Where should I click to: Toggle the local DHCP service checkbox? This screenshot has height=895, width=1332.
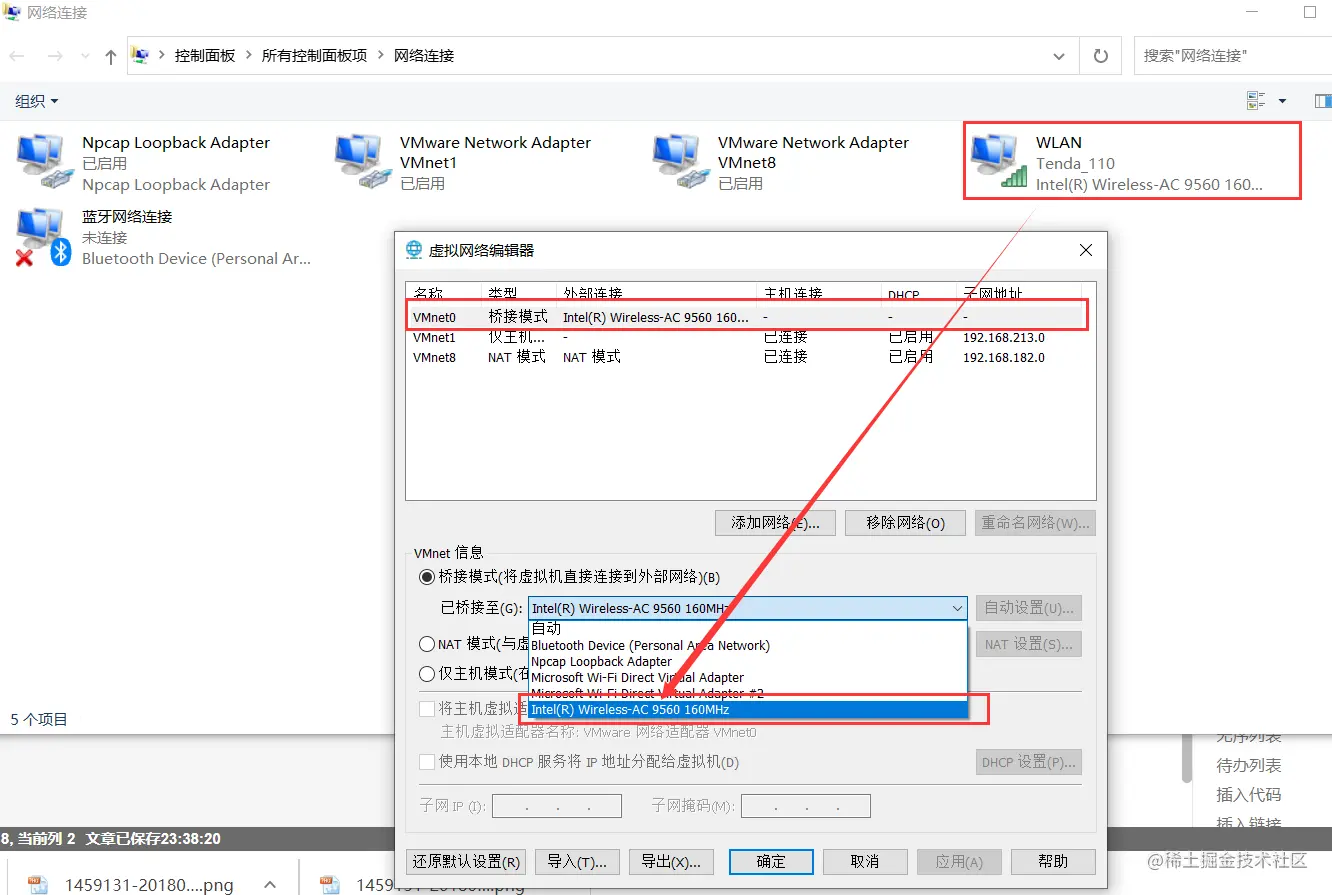[x=427, y=762]
